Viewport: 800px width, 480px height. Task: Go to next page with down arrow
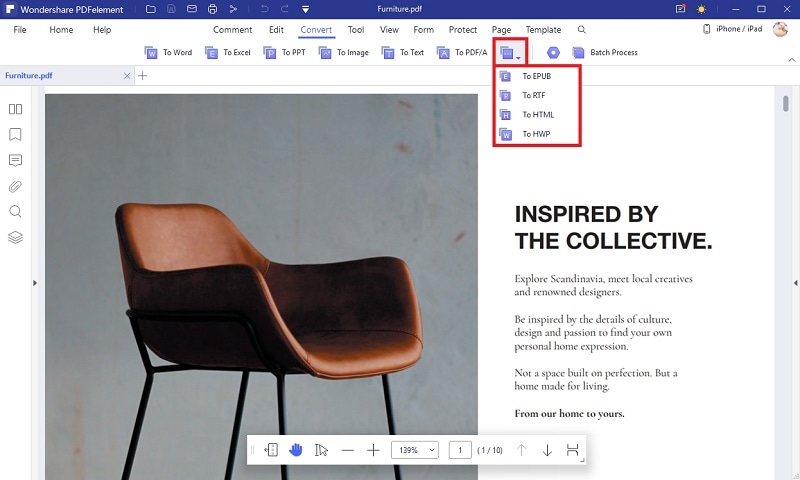pos(547,450)
